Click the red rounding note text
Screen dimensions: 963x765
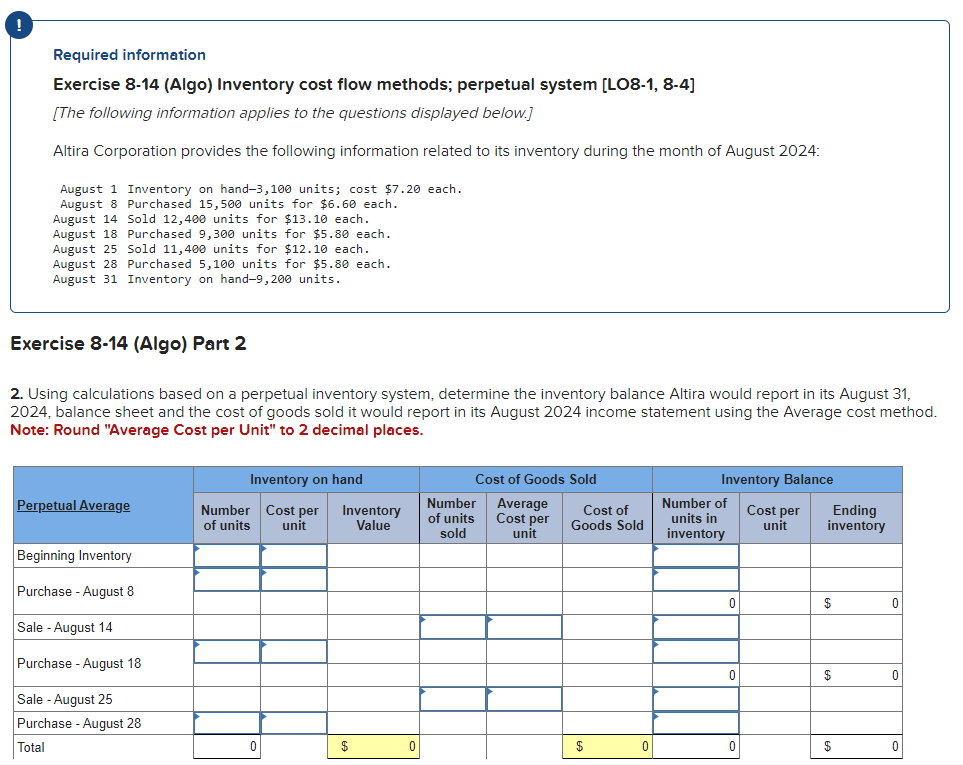pyautogui.click(x=217, y=430)
